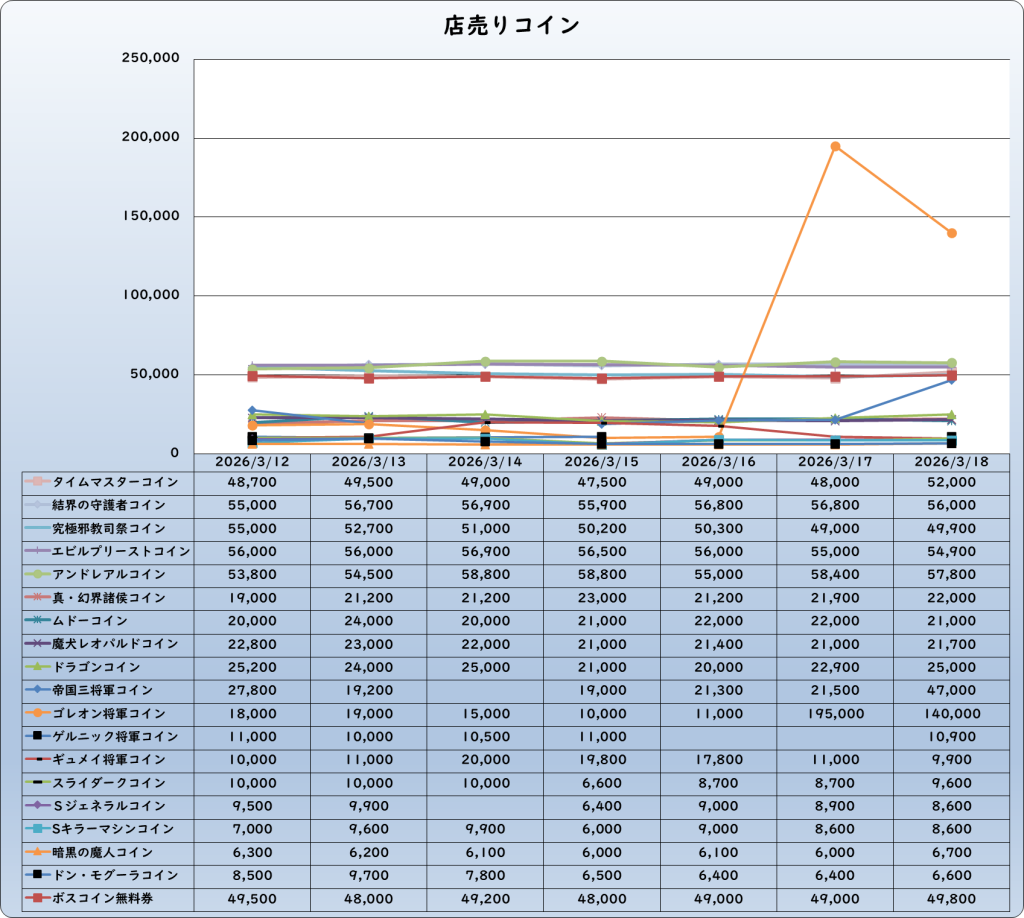Select the 暗黒の魔人コイン legend marker

point(37,852)
